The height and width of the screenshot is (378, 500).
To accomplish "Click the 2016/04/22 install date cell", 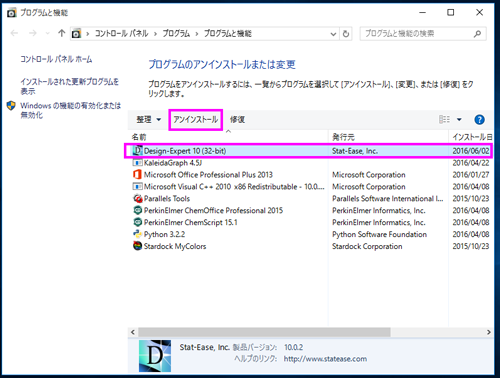I will 471,163.
